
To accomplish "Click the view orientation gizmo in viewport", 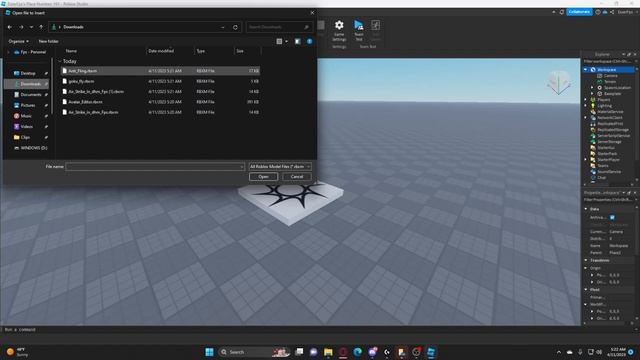I will 559,83.
